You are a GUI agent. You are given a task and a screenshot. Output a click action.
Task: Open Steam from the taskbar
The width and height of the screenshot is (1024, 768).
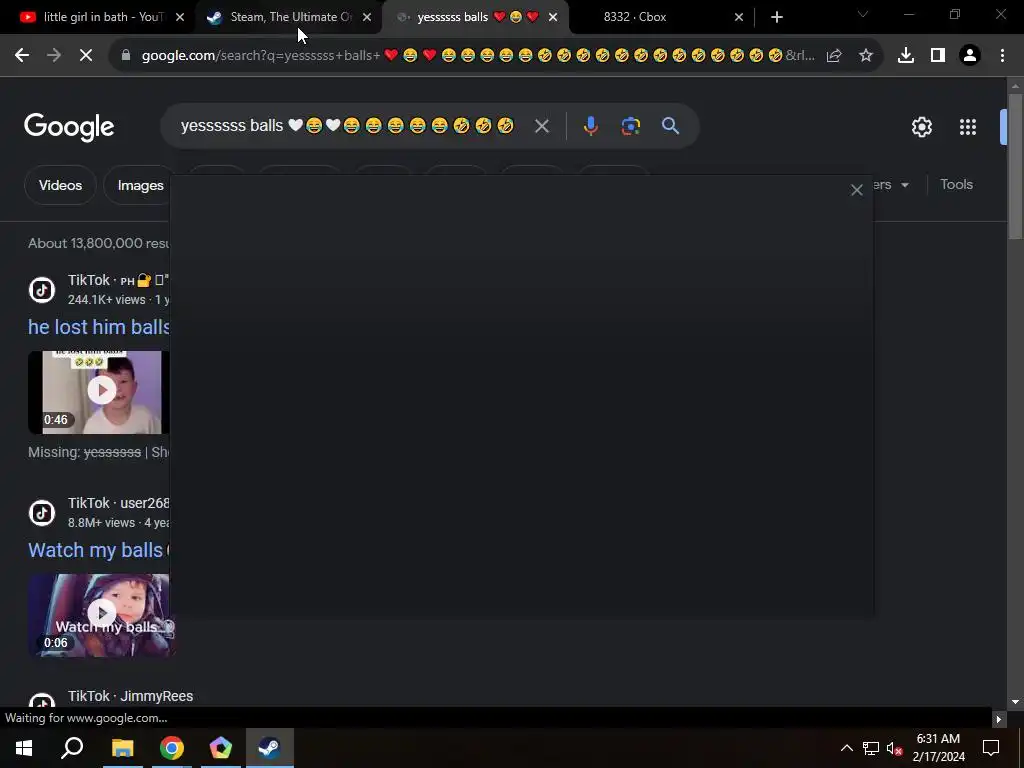(270, 748)
